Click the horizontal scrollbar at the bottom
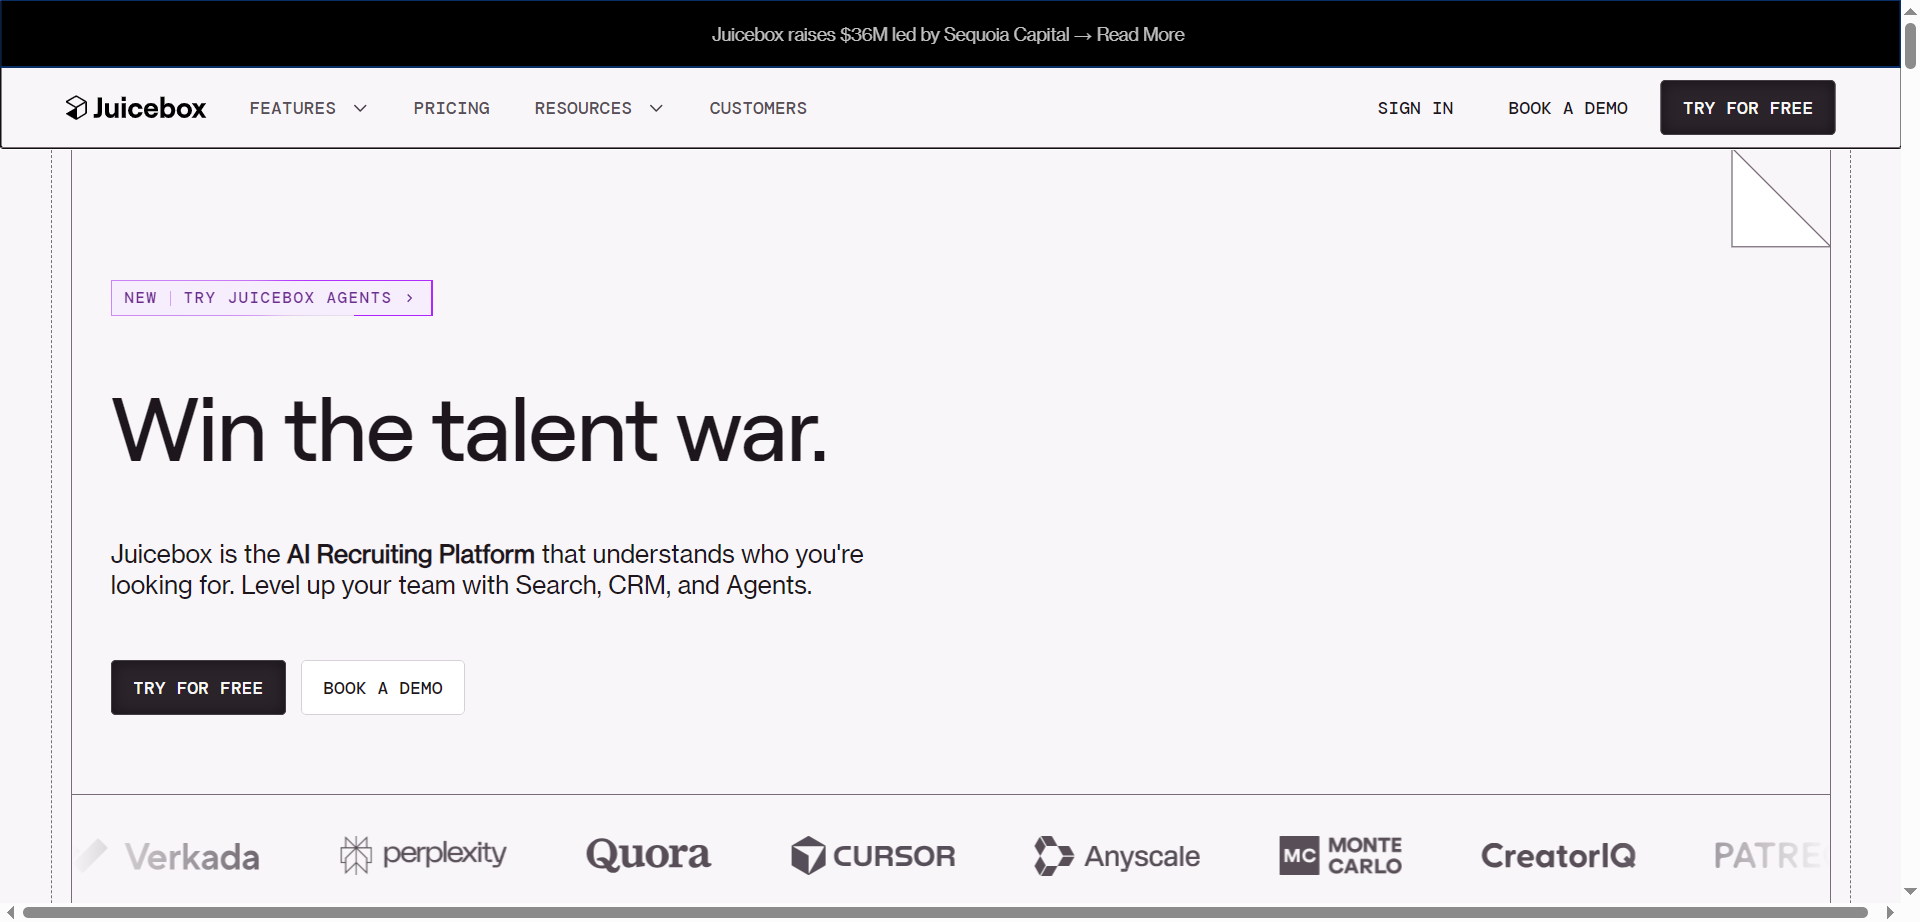The height and width of the screenshot is (922, 1920). pyautogui.click(x=945, y=912)
